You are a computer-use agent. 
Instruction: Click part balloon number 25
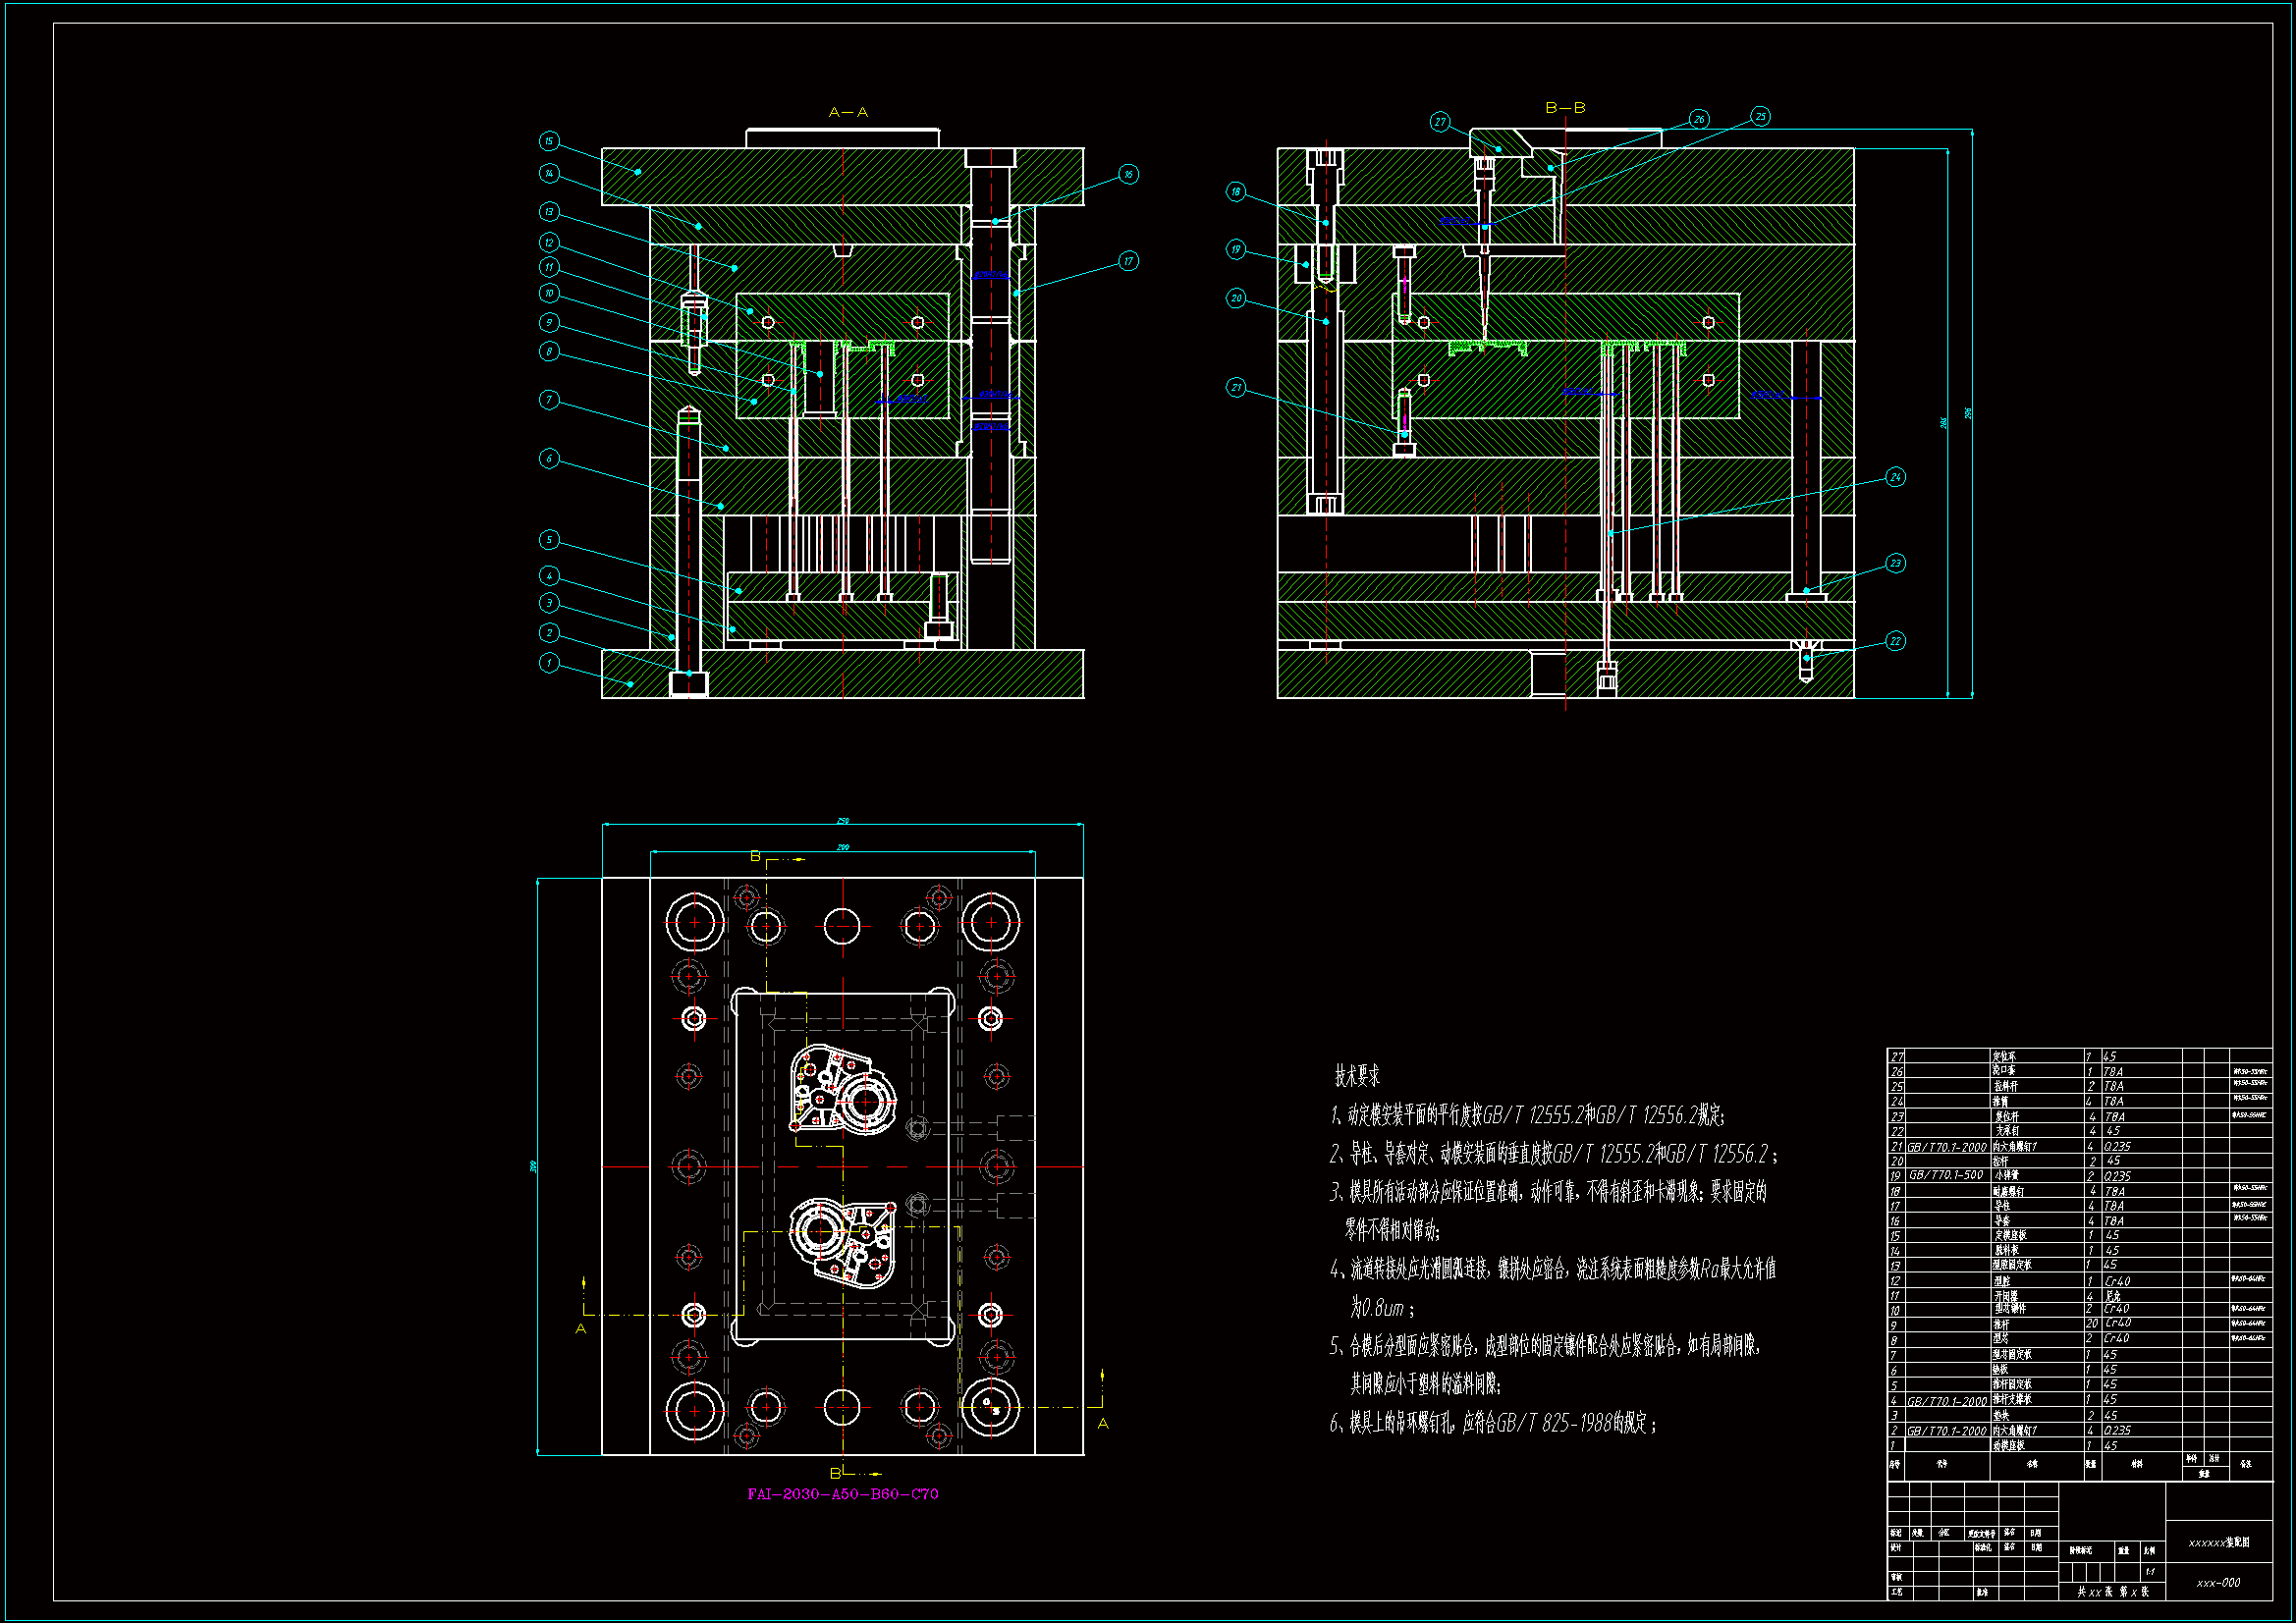pos(1760,116)
